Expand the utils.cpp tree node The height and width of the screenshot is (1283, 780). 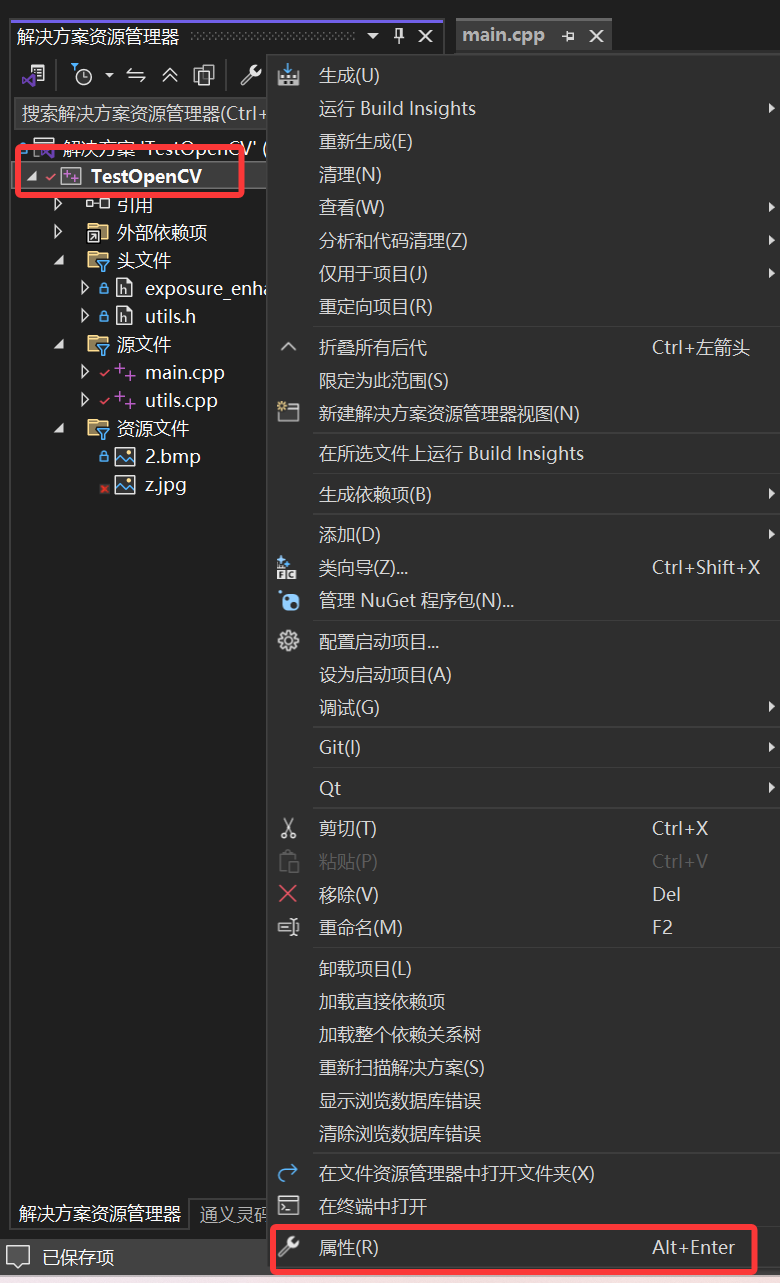coord(85,401)
